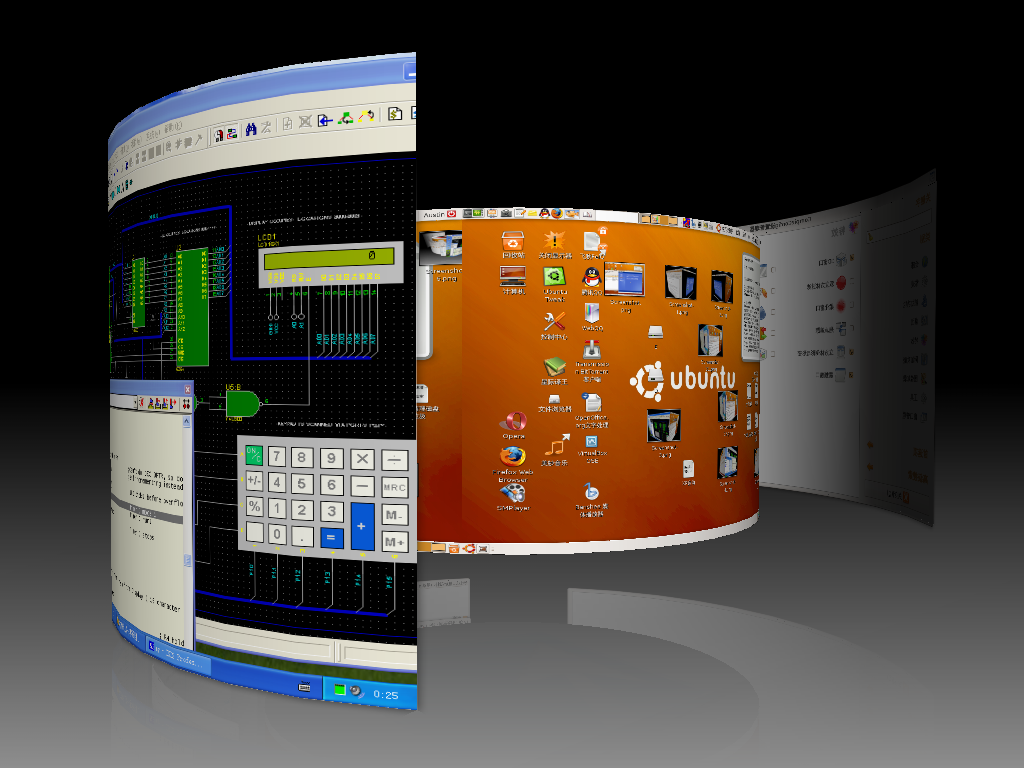
Task: Click the decimal point key on the keypad
Action: (302, 536)
